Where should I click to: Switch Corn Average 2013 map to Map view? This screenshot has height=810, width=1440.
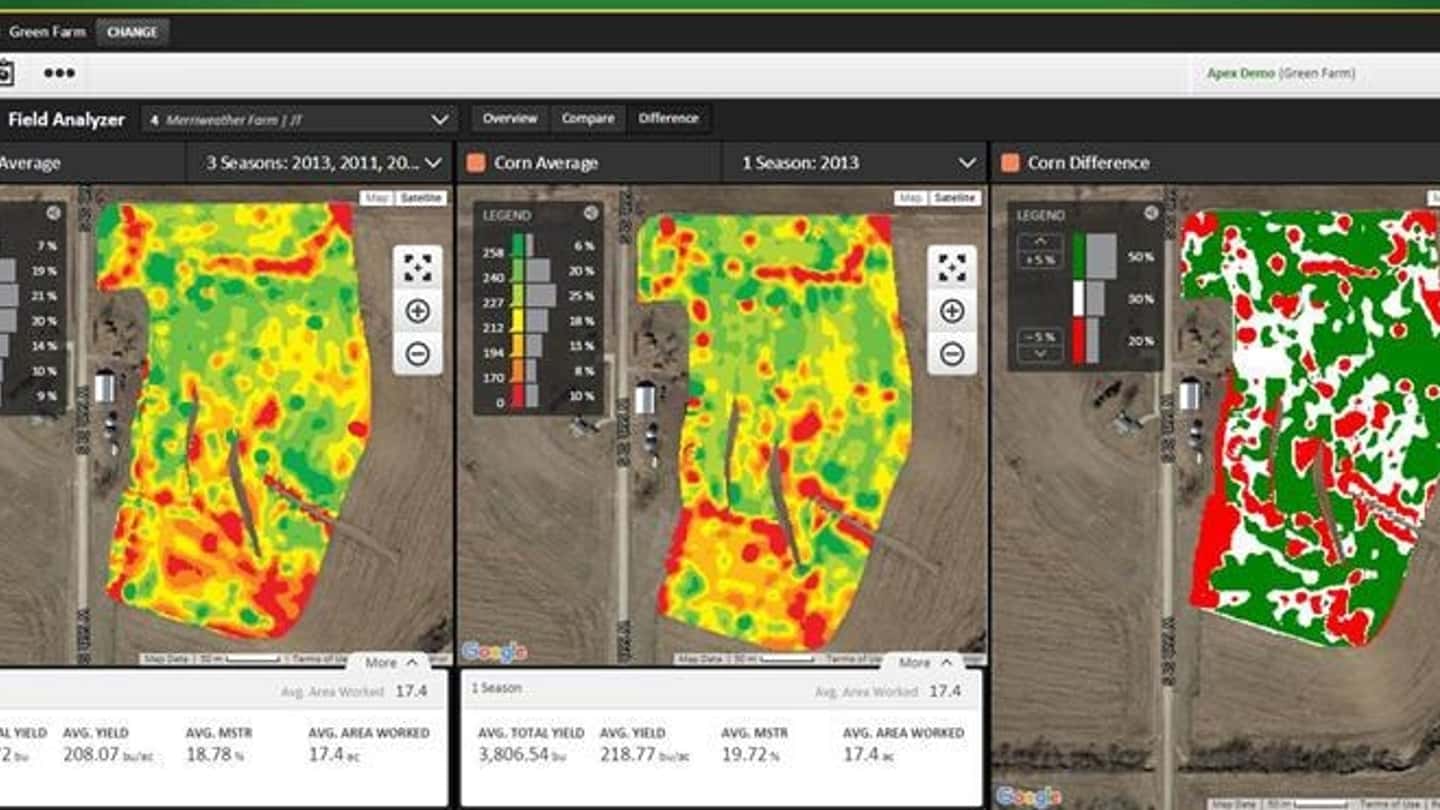[911, 198]
